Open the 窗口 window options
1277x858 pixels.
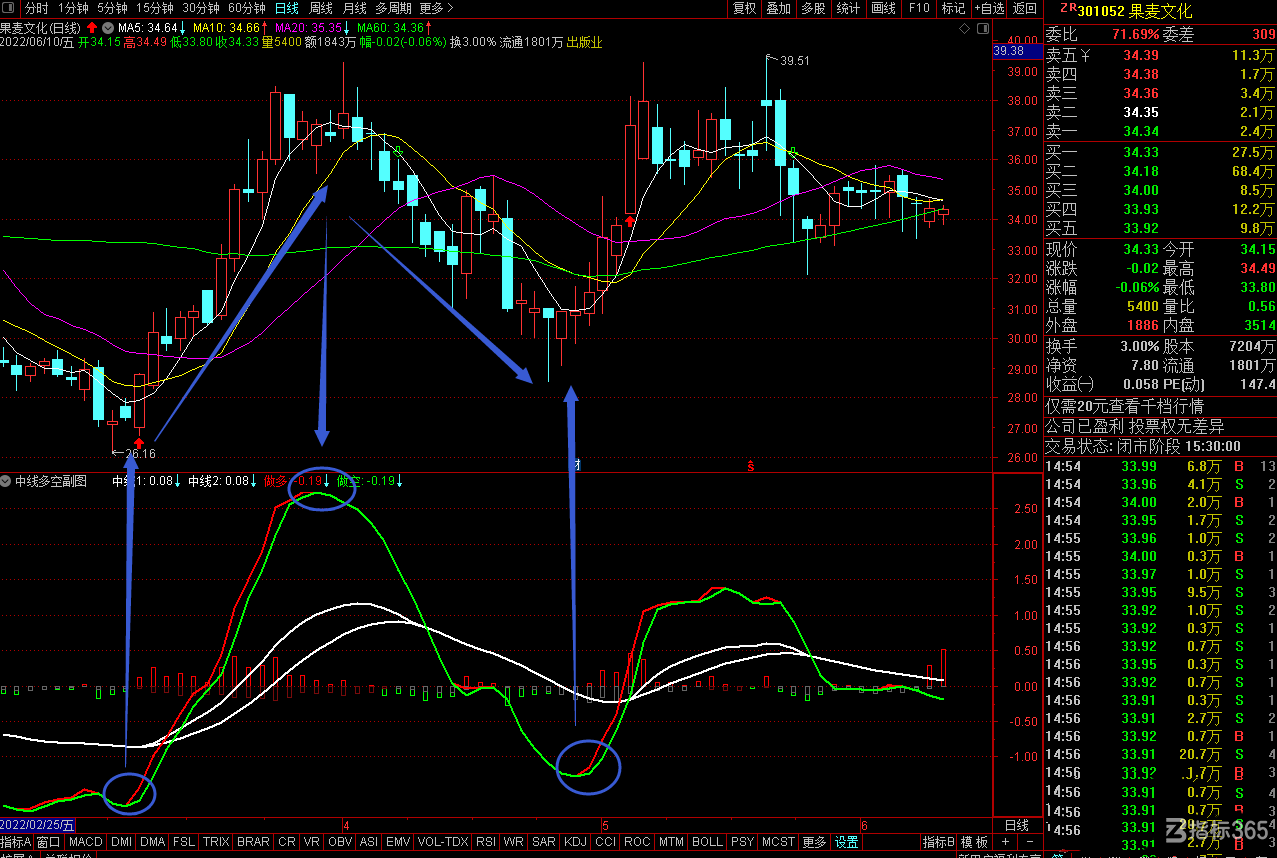49,842
